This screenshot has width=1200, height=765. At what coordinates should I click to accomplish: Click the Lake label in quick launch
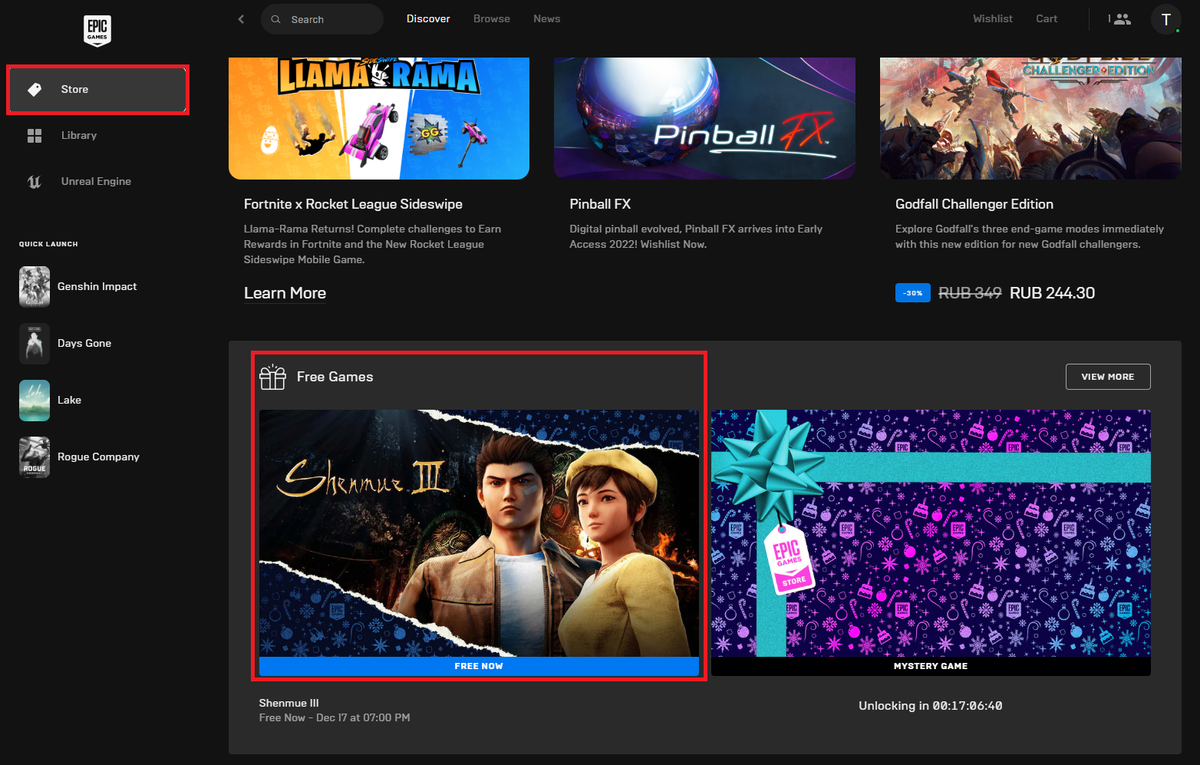pos(69,400)
